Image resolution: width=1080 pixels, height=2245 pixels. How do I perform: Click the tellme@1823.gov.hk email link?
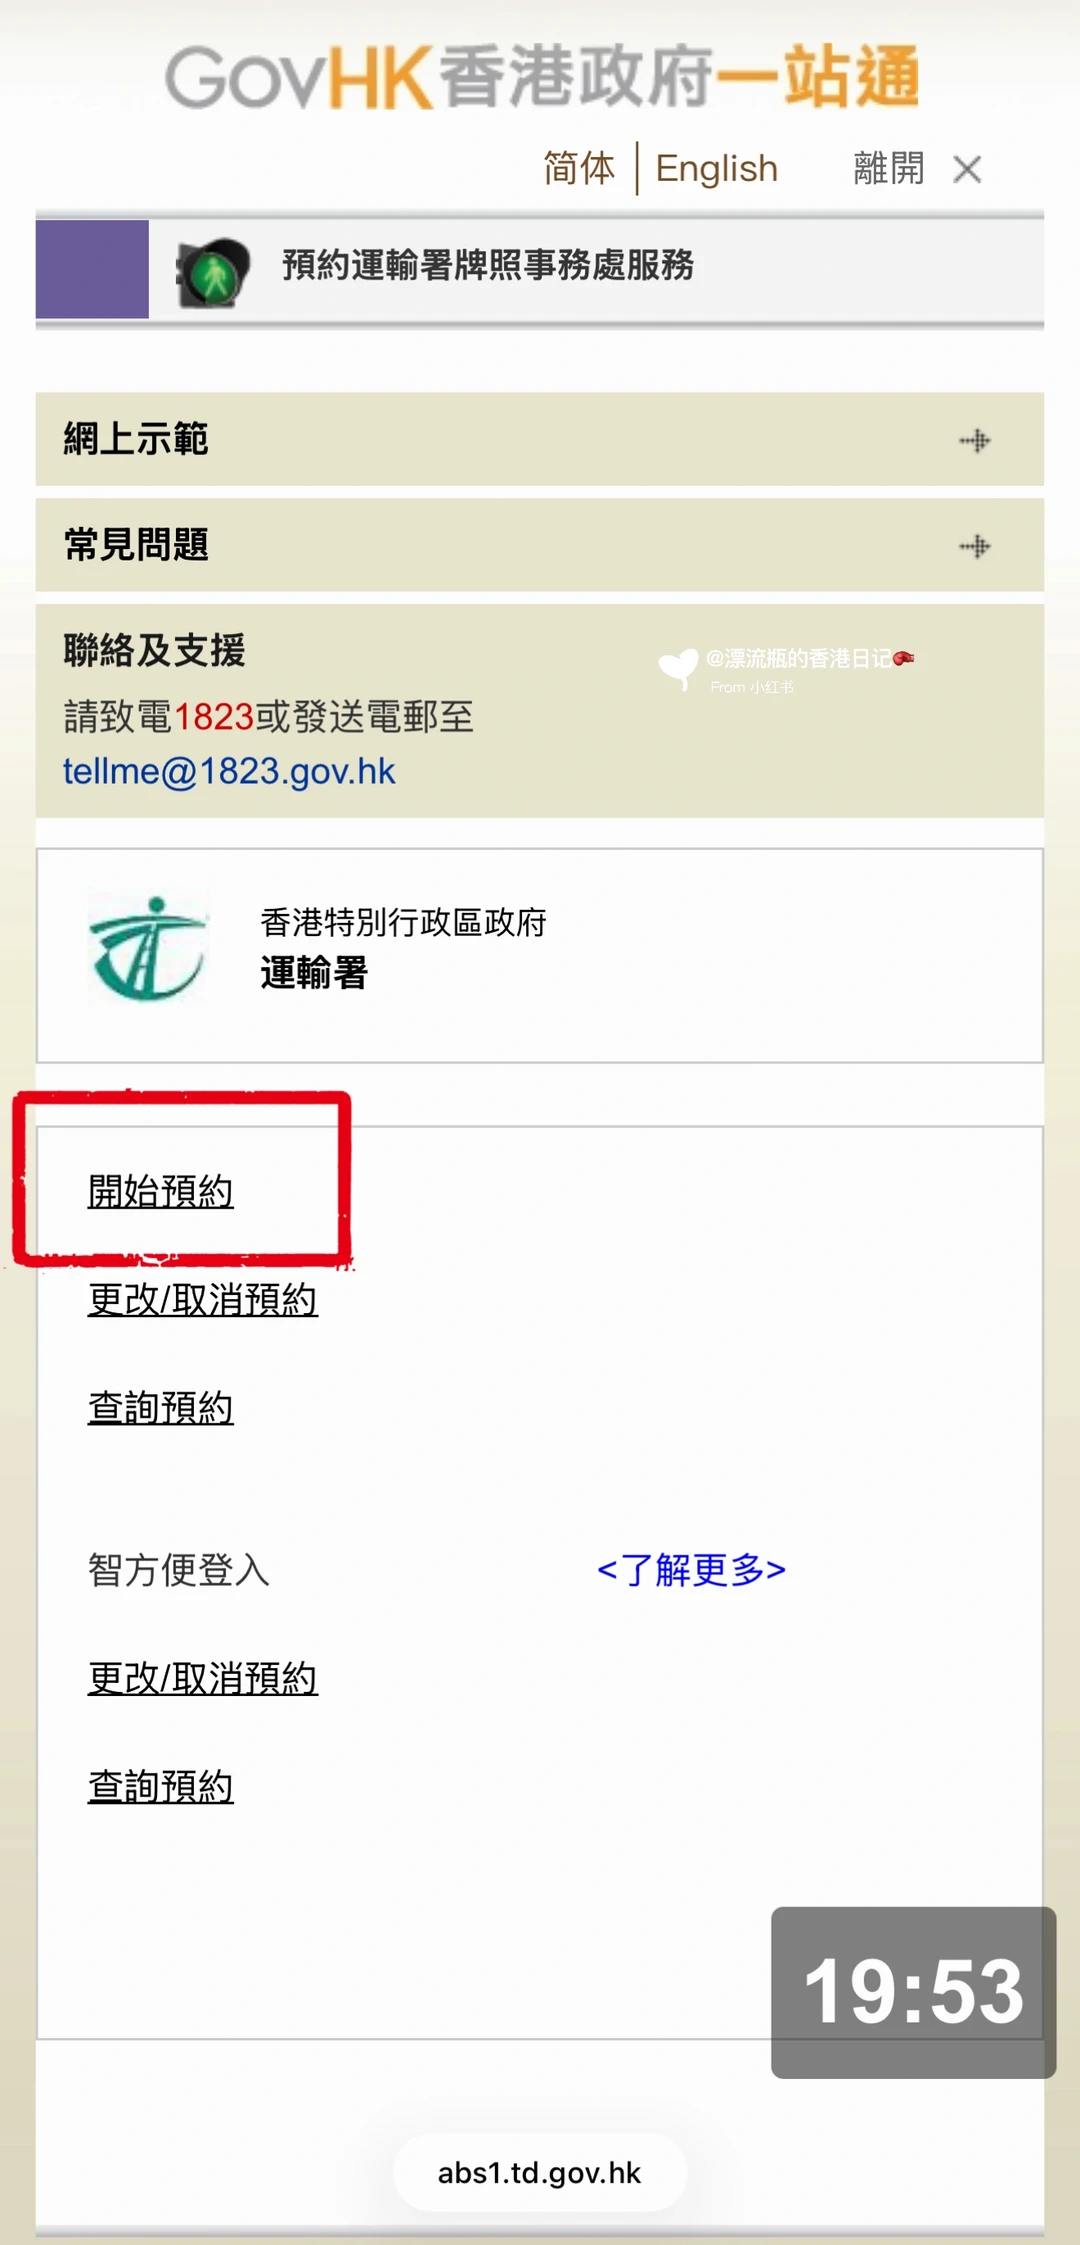229,771
